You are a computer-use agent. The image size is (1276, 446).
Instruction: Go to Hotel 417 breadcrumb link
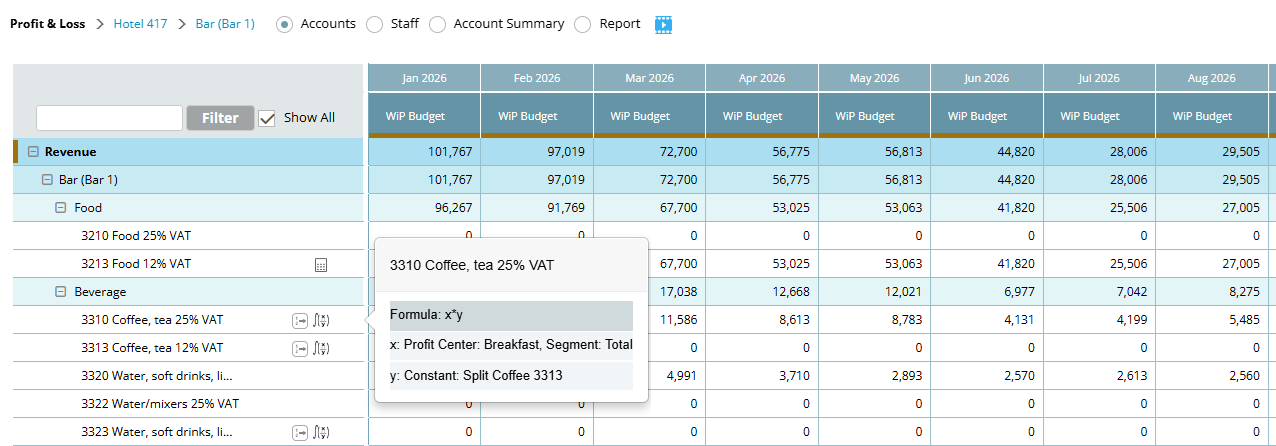point(141,23)
